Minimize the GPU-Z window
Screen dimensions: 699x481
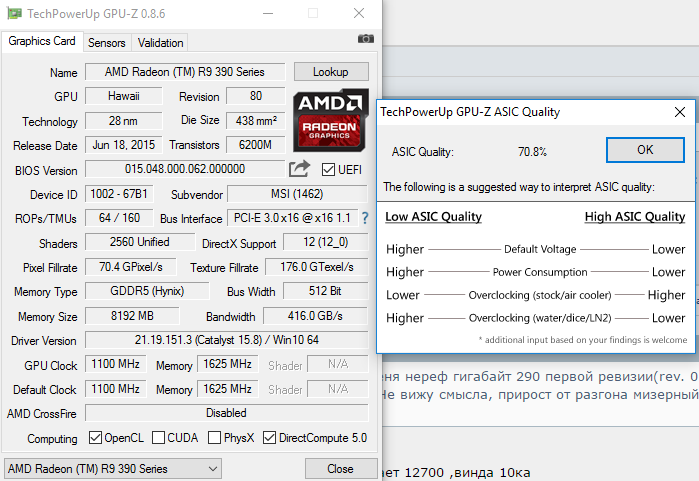(268, 13)
